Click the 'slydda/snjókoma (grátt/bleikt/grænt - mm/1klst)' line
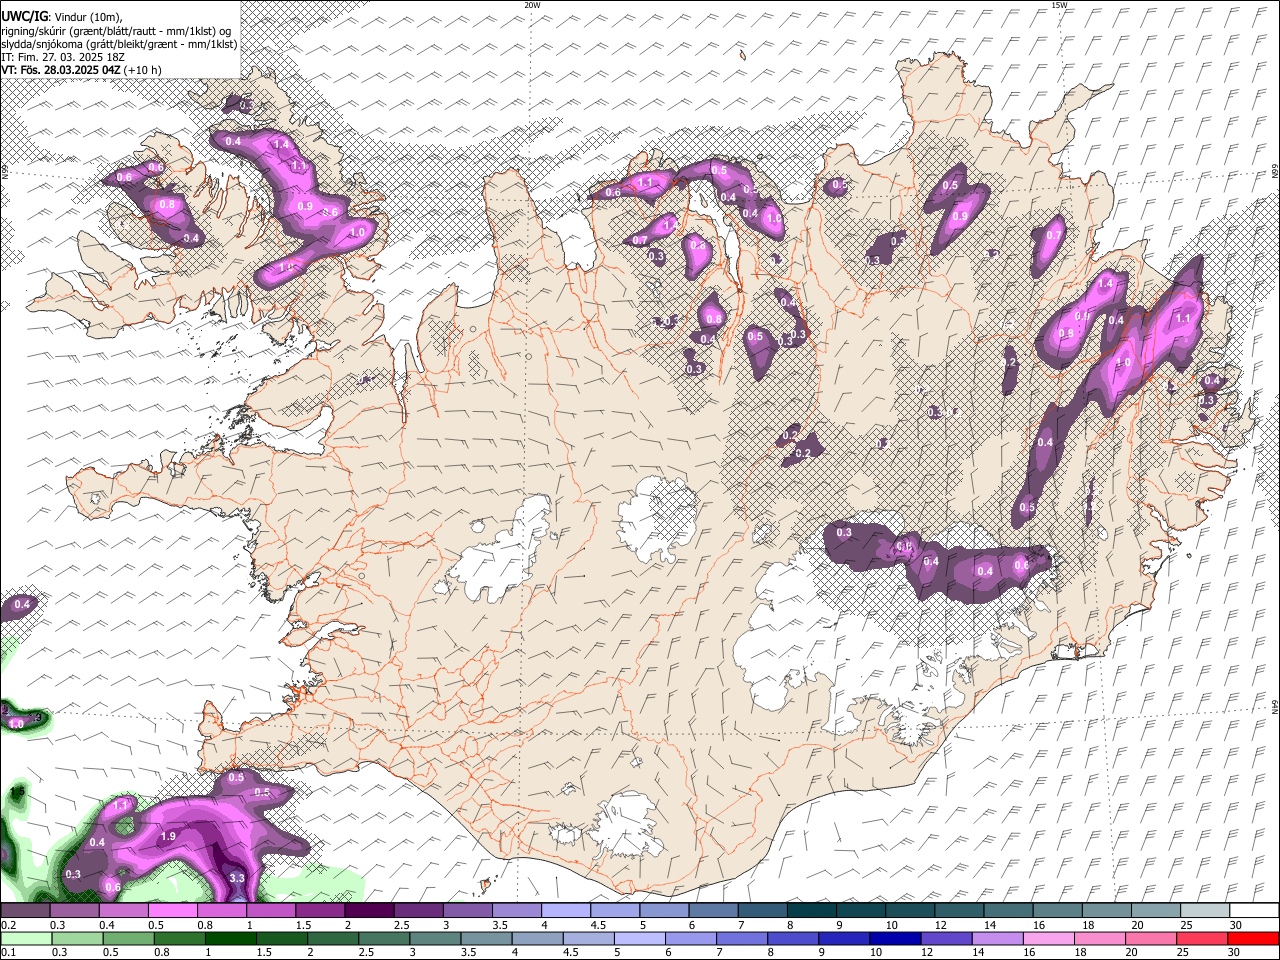1280x960 pixels. pyautogui.click(x=119, y=43)
